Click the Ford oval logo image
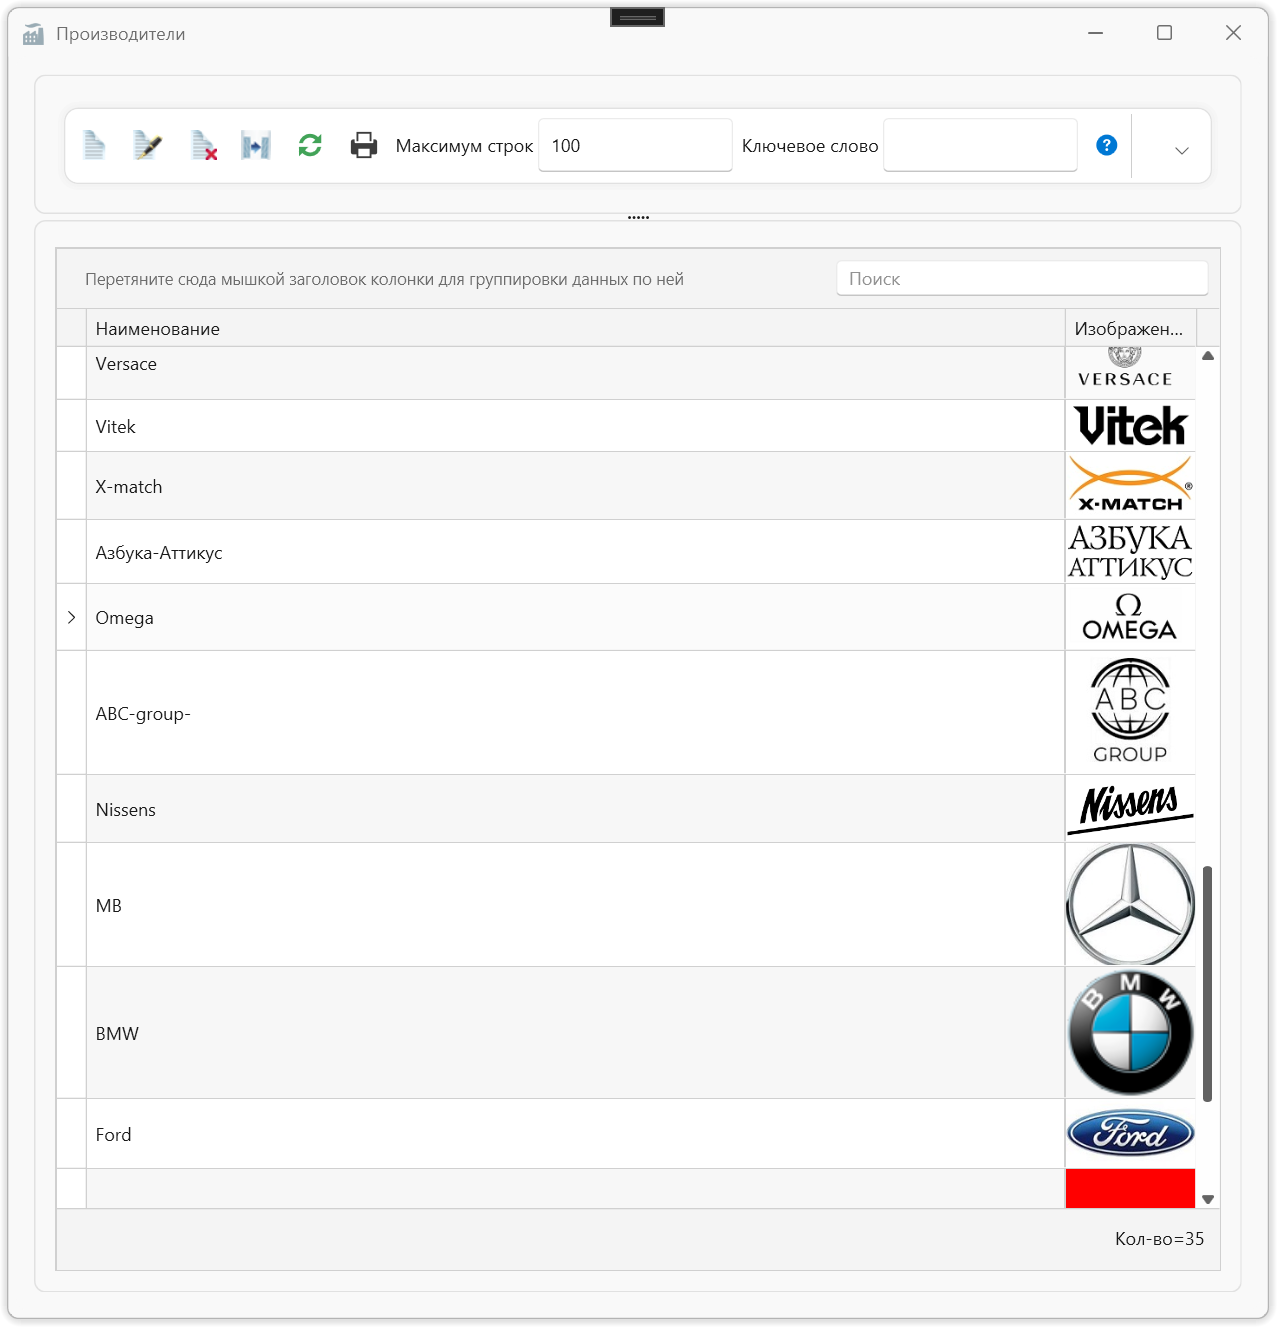Image resolution: width=1277 pixels, height=1327 pixels. click(x=1130, y=1134)
